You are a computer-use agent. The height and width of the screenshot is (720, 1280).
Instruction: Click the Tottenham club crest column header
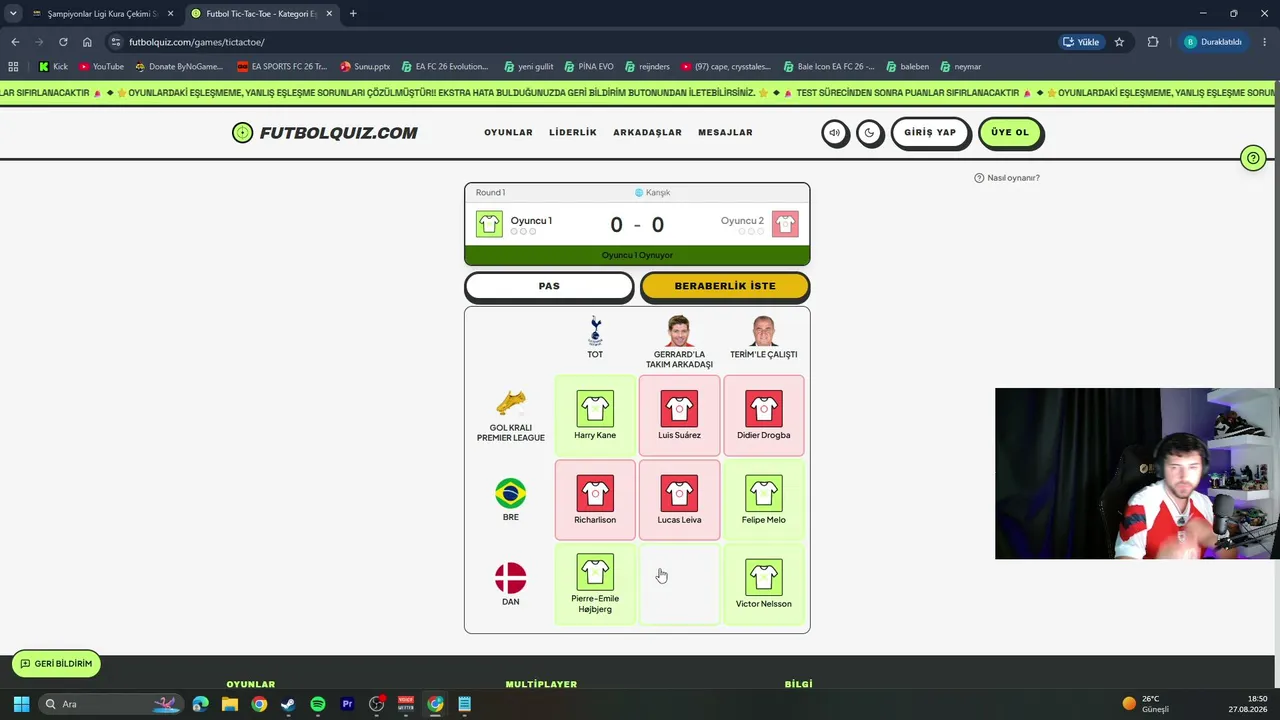595,331
